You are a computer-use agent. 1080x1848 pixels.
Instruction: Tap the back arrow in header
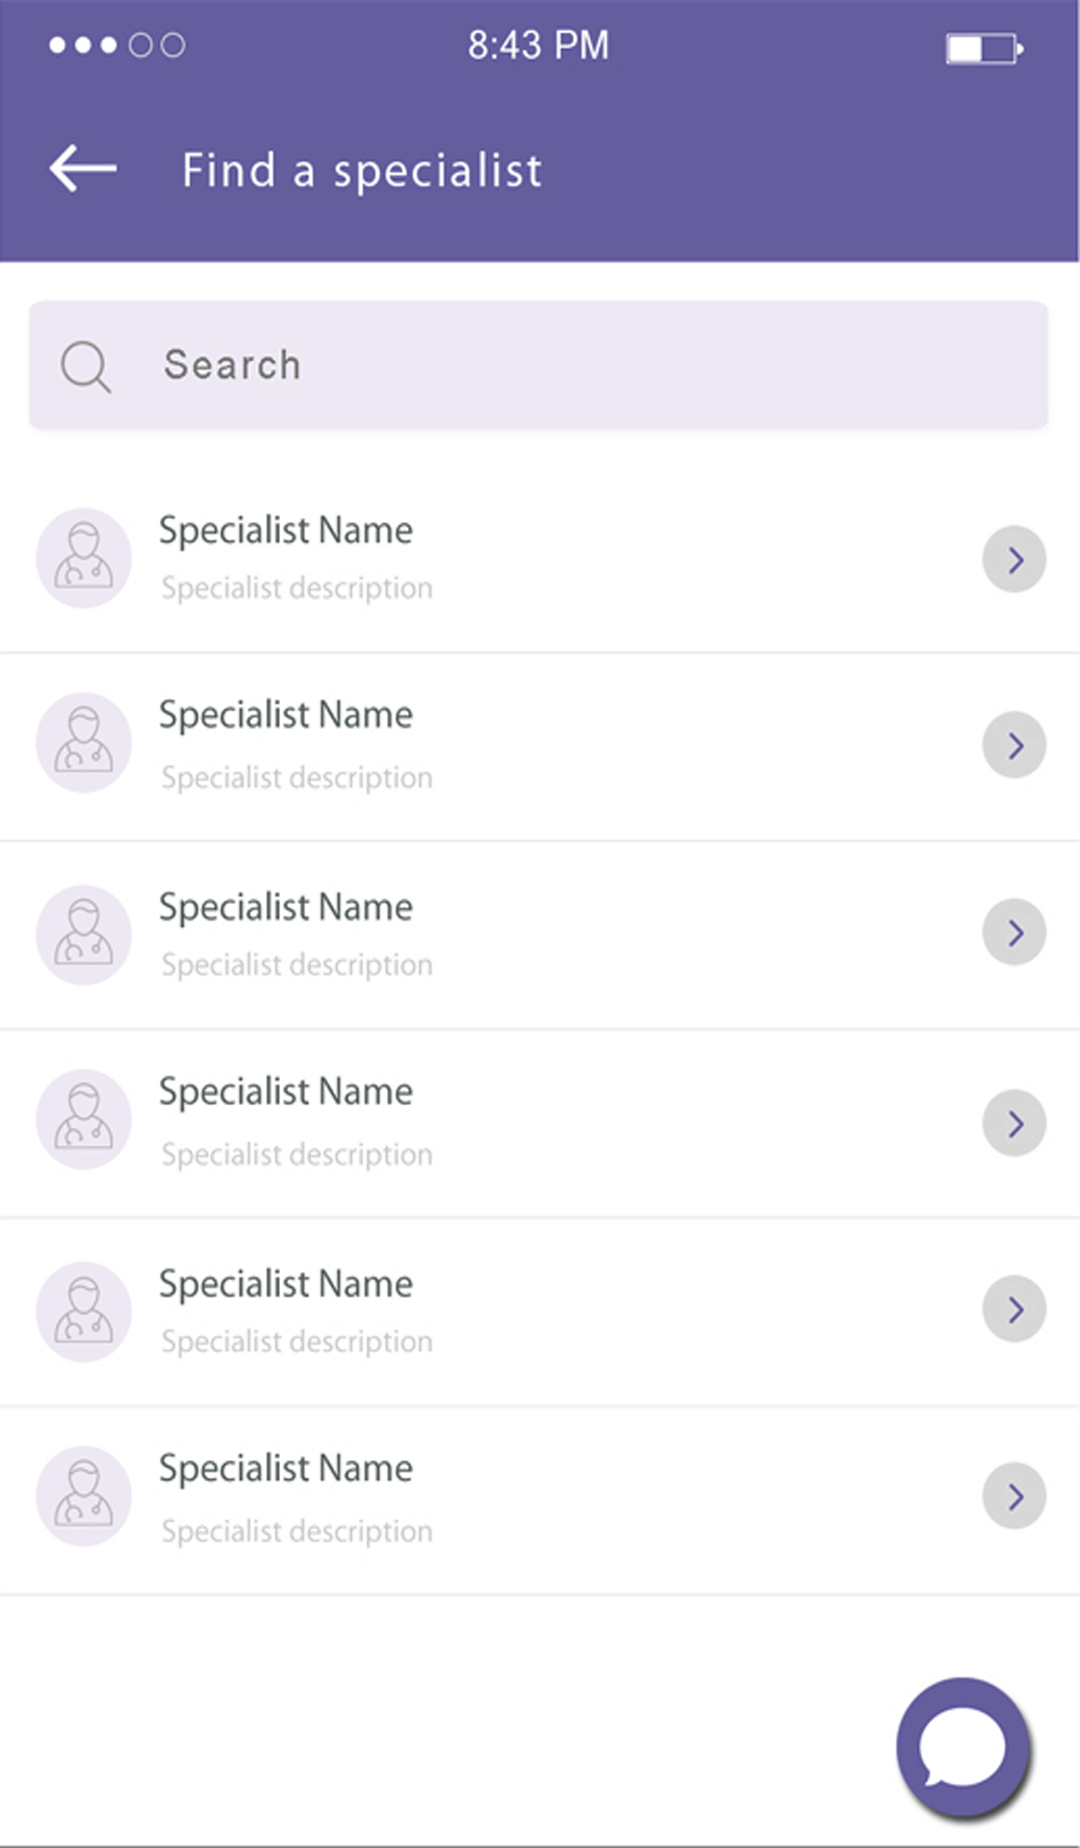[83, 168]
